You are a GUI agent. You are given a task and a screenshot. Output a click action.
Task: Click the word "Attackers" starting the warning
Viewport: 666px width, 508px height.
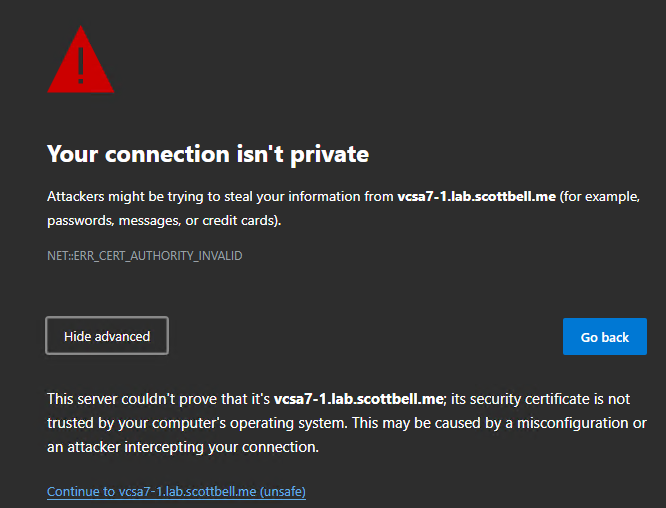click(x=78, y=197)
